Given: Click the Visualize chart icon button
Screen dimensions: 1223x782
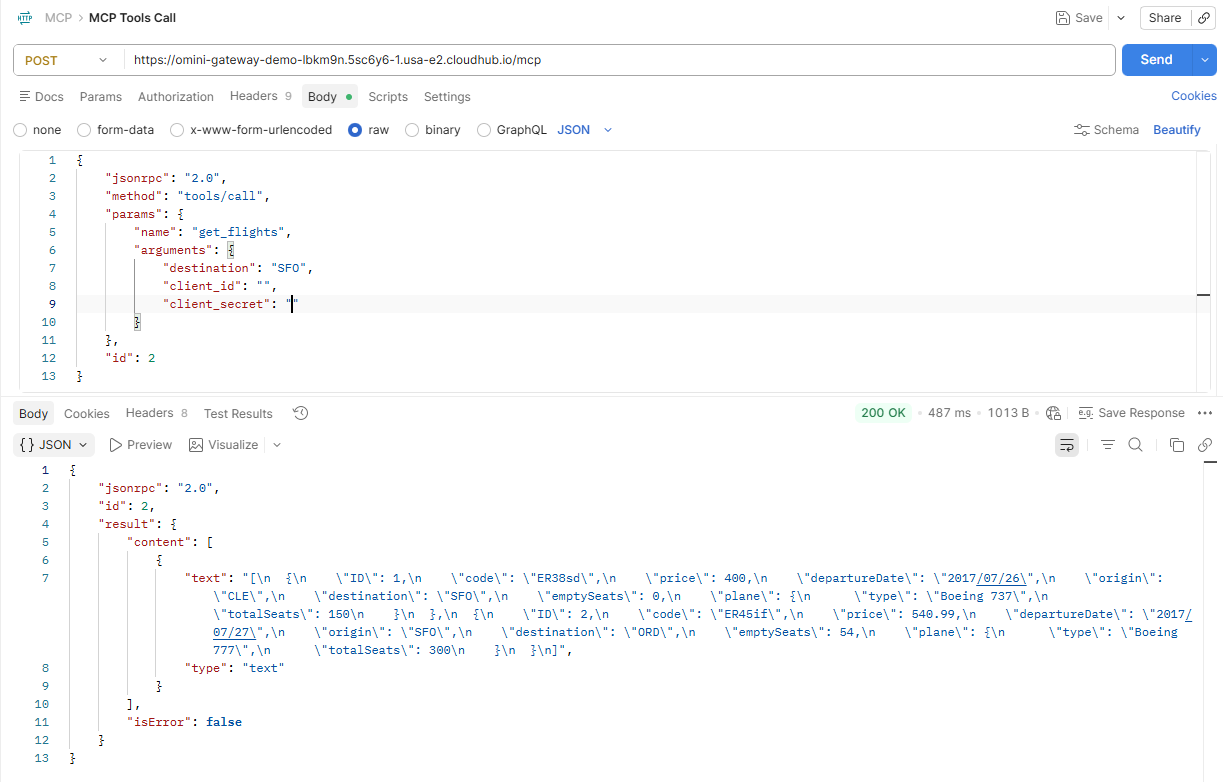Looking at the screenshot, I should 223,445.
